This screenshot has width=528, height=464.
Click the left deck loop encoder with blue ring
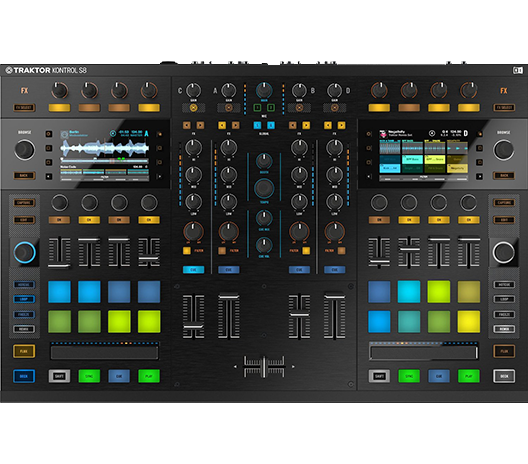point(25,252)
